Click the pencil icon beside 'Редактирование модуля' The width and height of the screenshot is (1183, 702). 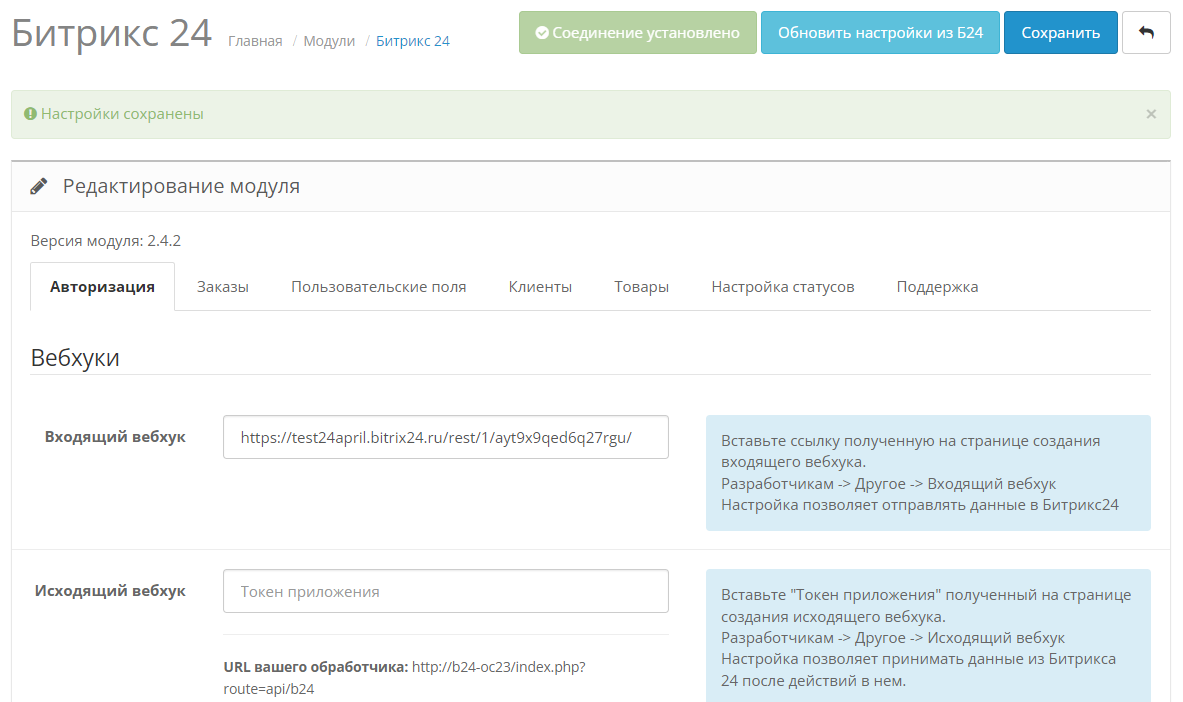point(38,186)
